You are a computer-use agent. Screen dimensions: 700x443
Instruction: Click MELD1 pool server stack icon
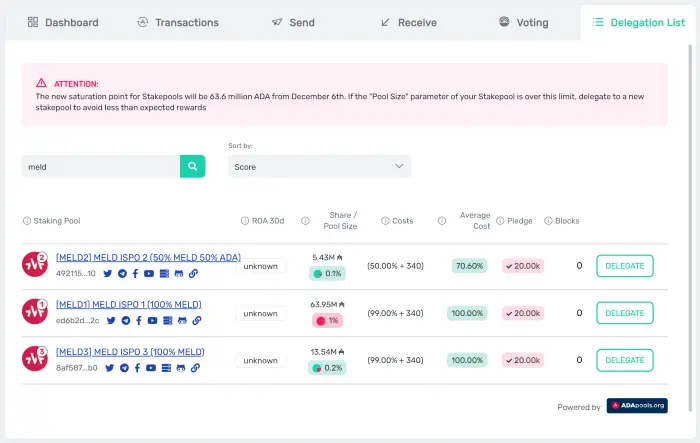[168, 320]
